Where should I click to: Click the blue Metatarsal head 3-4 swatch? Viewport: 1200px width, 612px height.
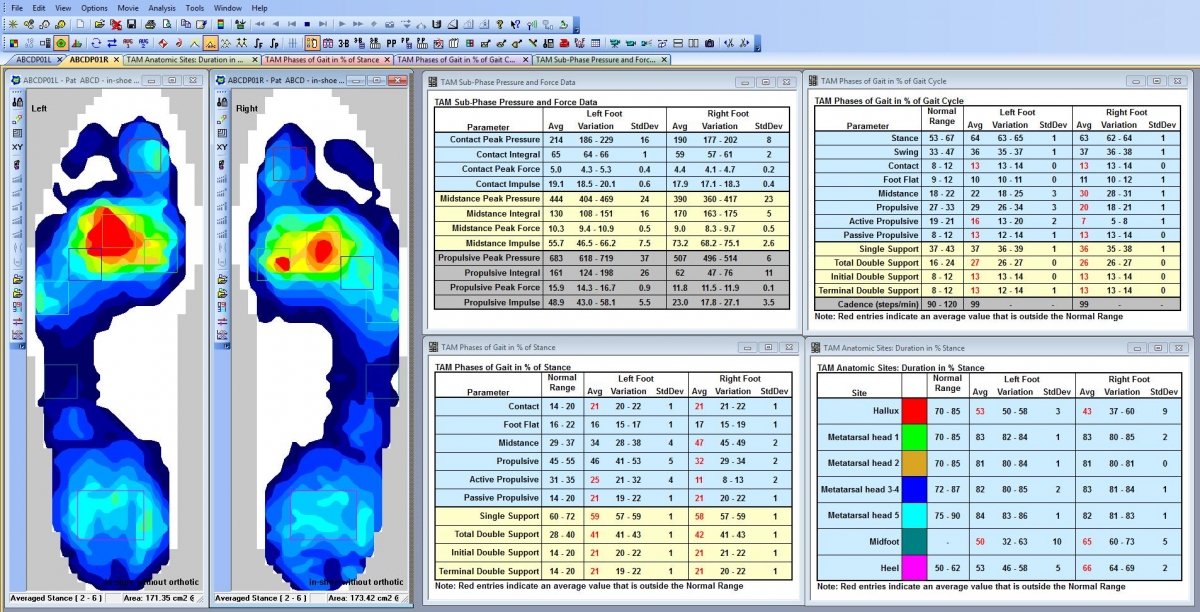tap(914, 489)
